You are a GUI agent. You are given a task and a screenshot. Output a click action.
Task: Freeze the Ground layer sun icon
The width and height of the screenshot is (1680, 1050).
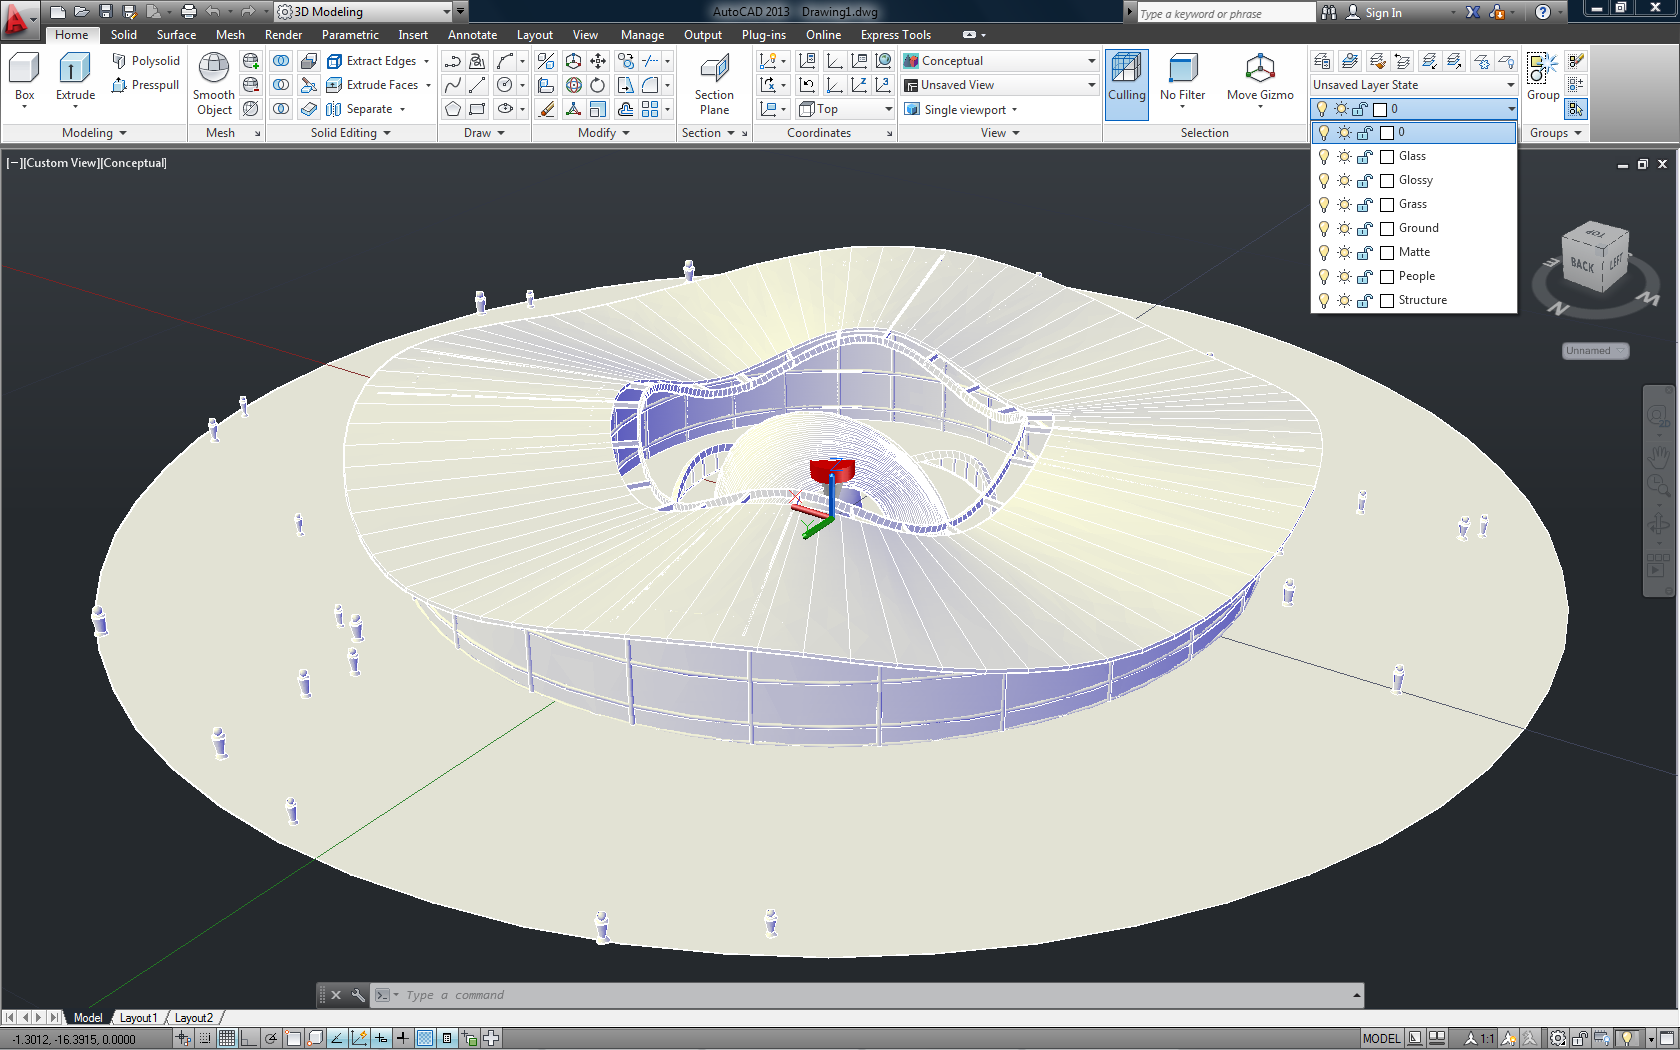(1344, 228)
